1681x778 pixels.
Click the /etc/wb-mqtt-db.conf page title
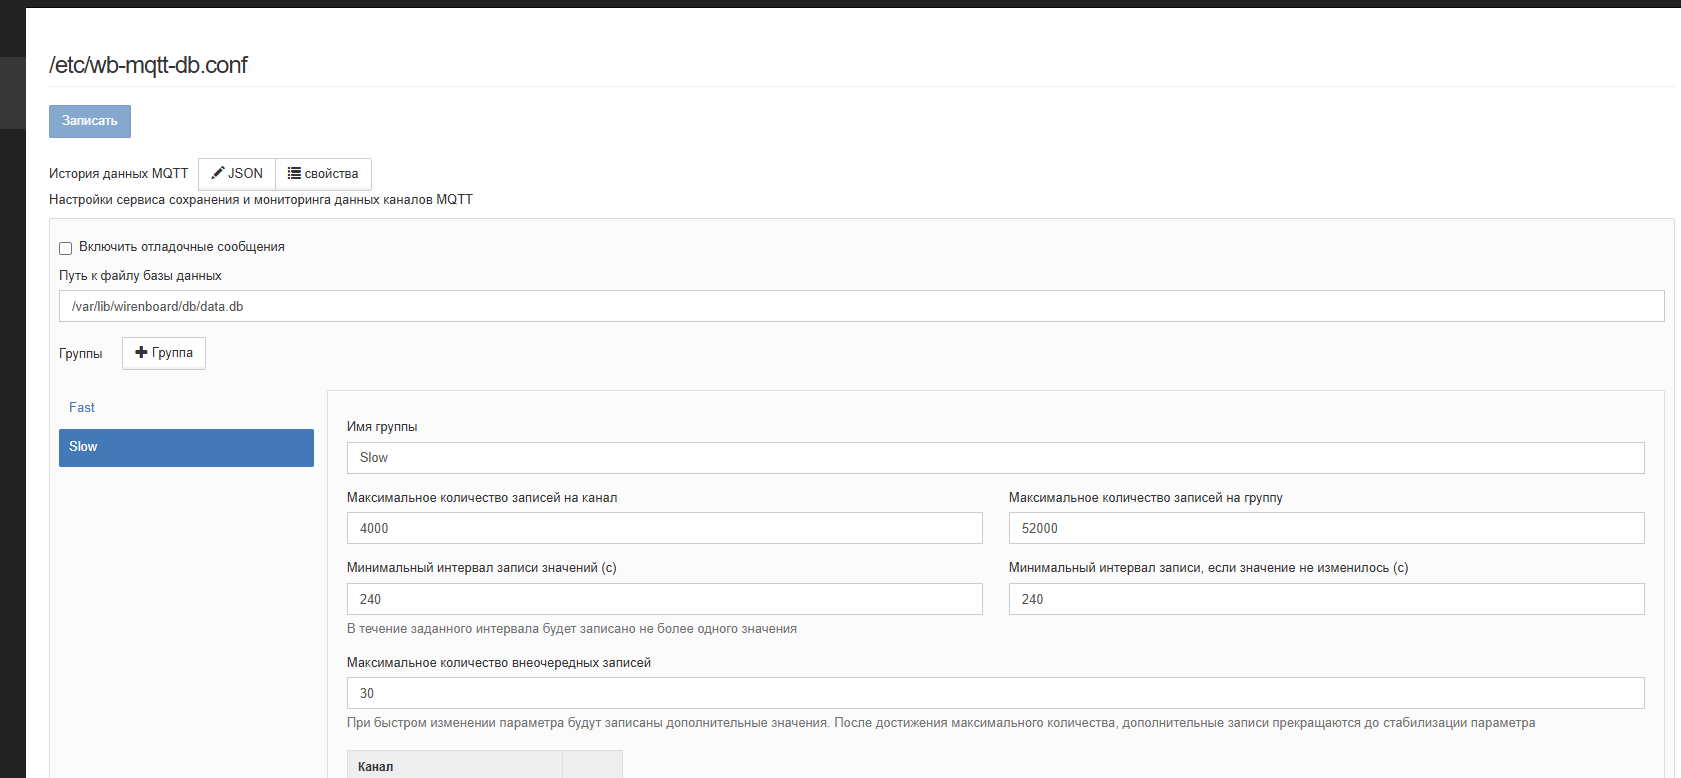tap(148, 65)
